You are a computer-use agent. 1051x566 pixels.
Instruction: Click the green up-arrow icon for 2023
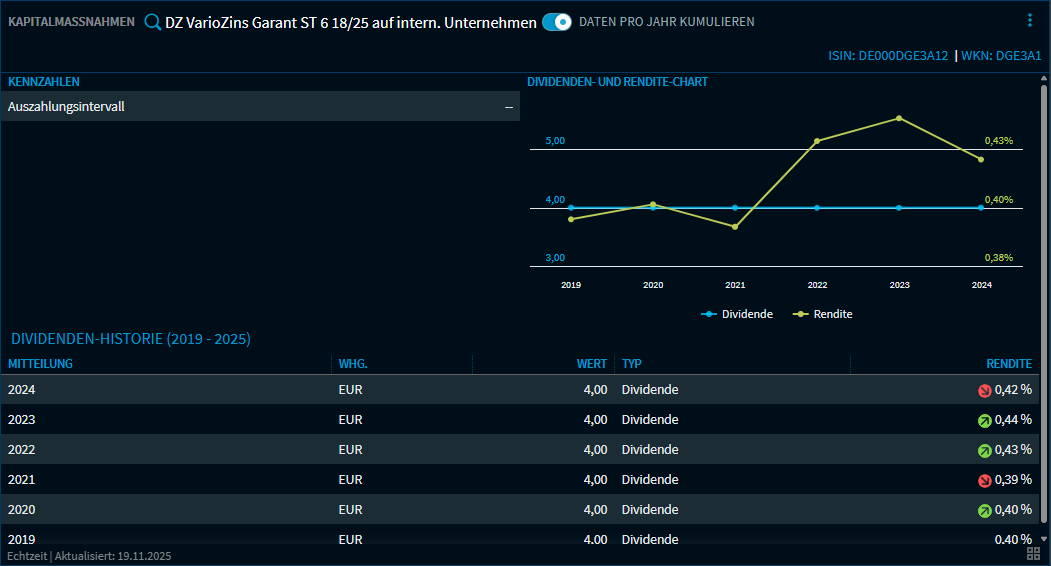pos(984,421)
